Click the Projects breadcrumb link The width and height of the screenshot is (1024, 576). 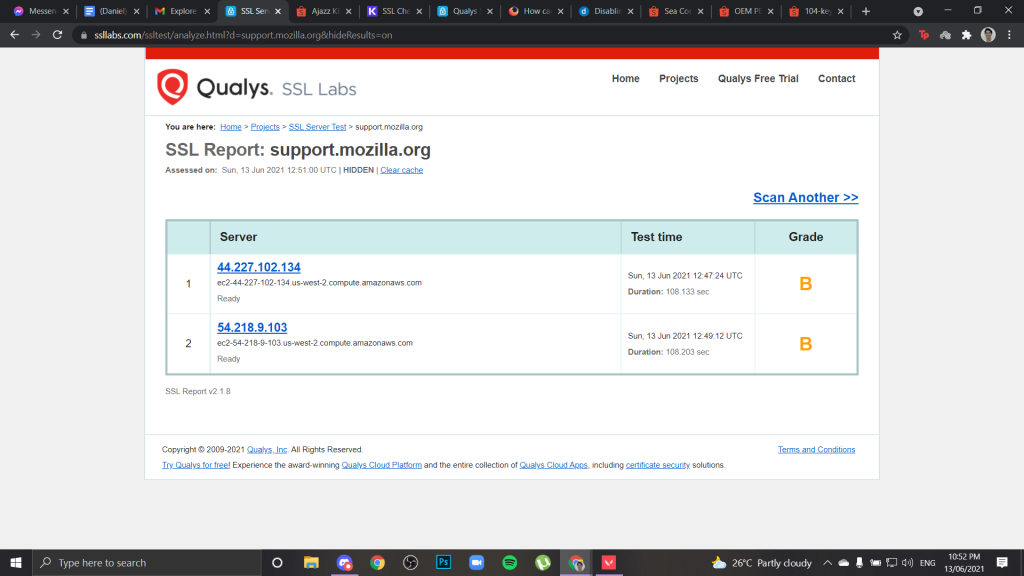[x=265, y=127]
